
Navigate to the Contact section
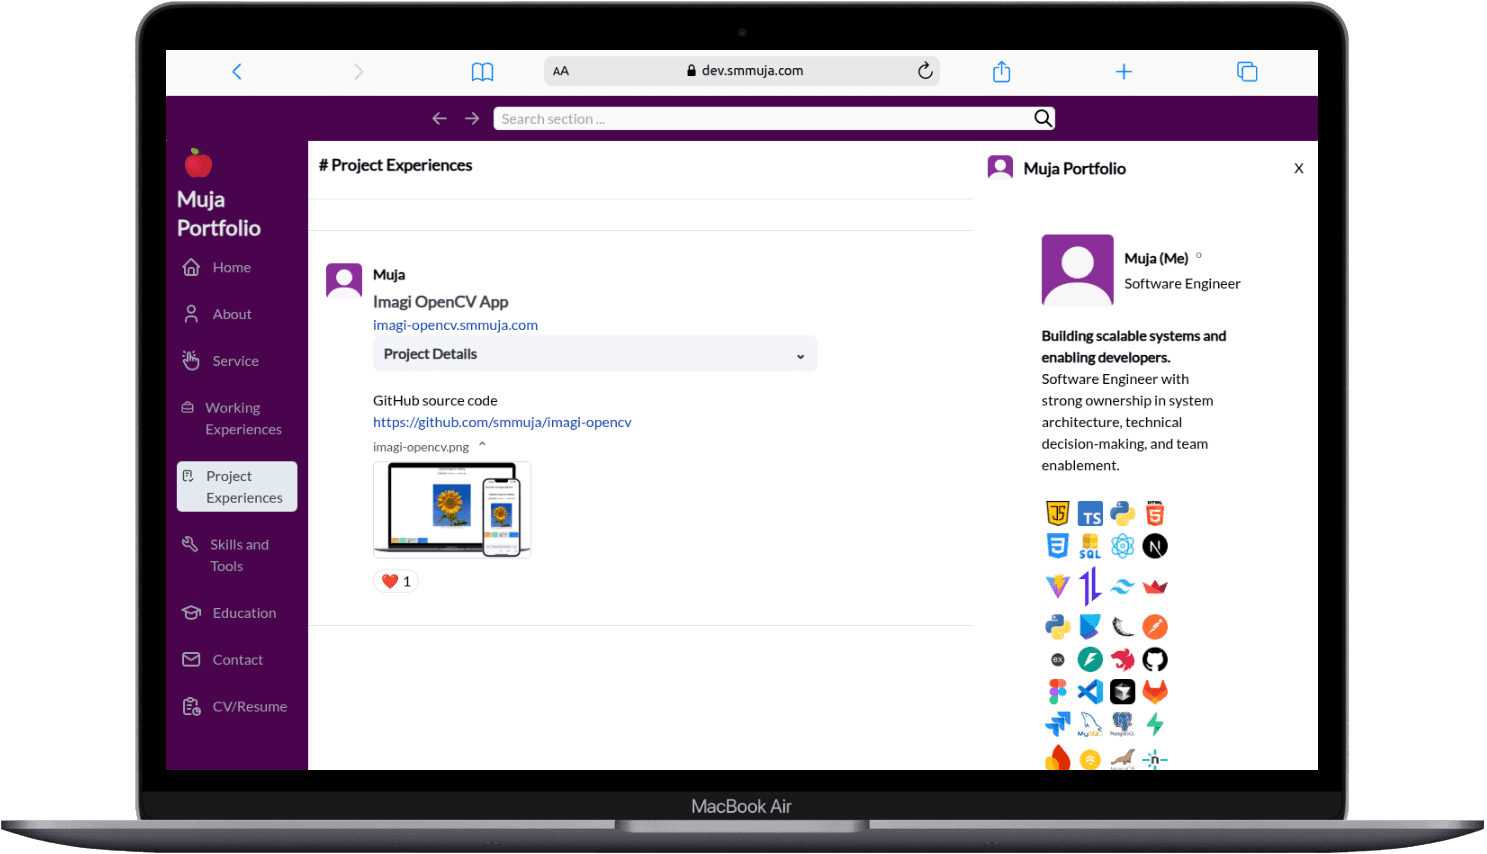point(237,659)
